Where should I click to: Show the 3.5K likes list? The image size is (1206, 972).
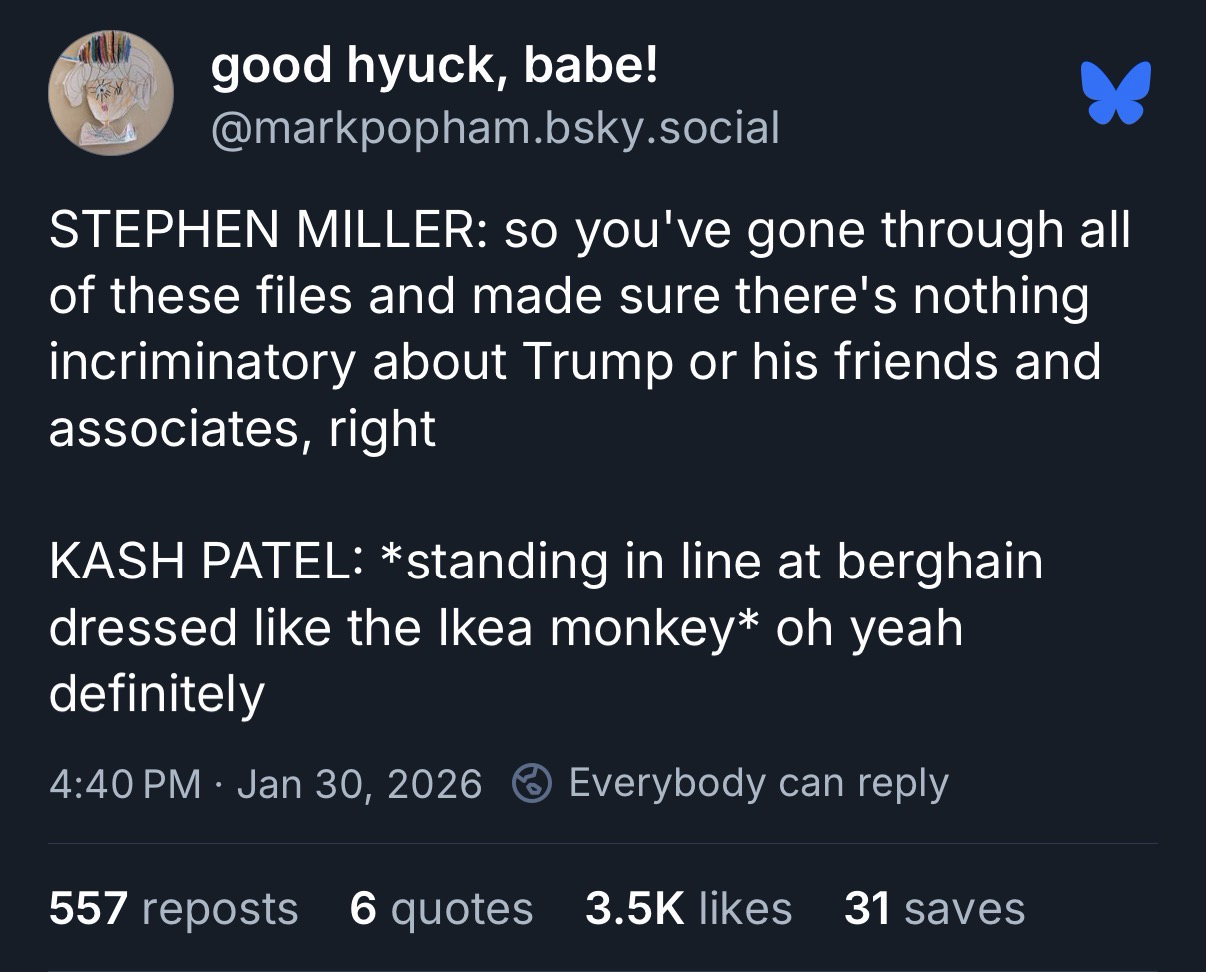click(688, 909)
